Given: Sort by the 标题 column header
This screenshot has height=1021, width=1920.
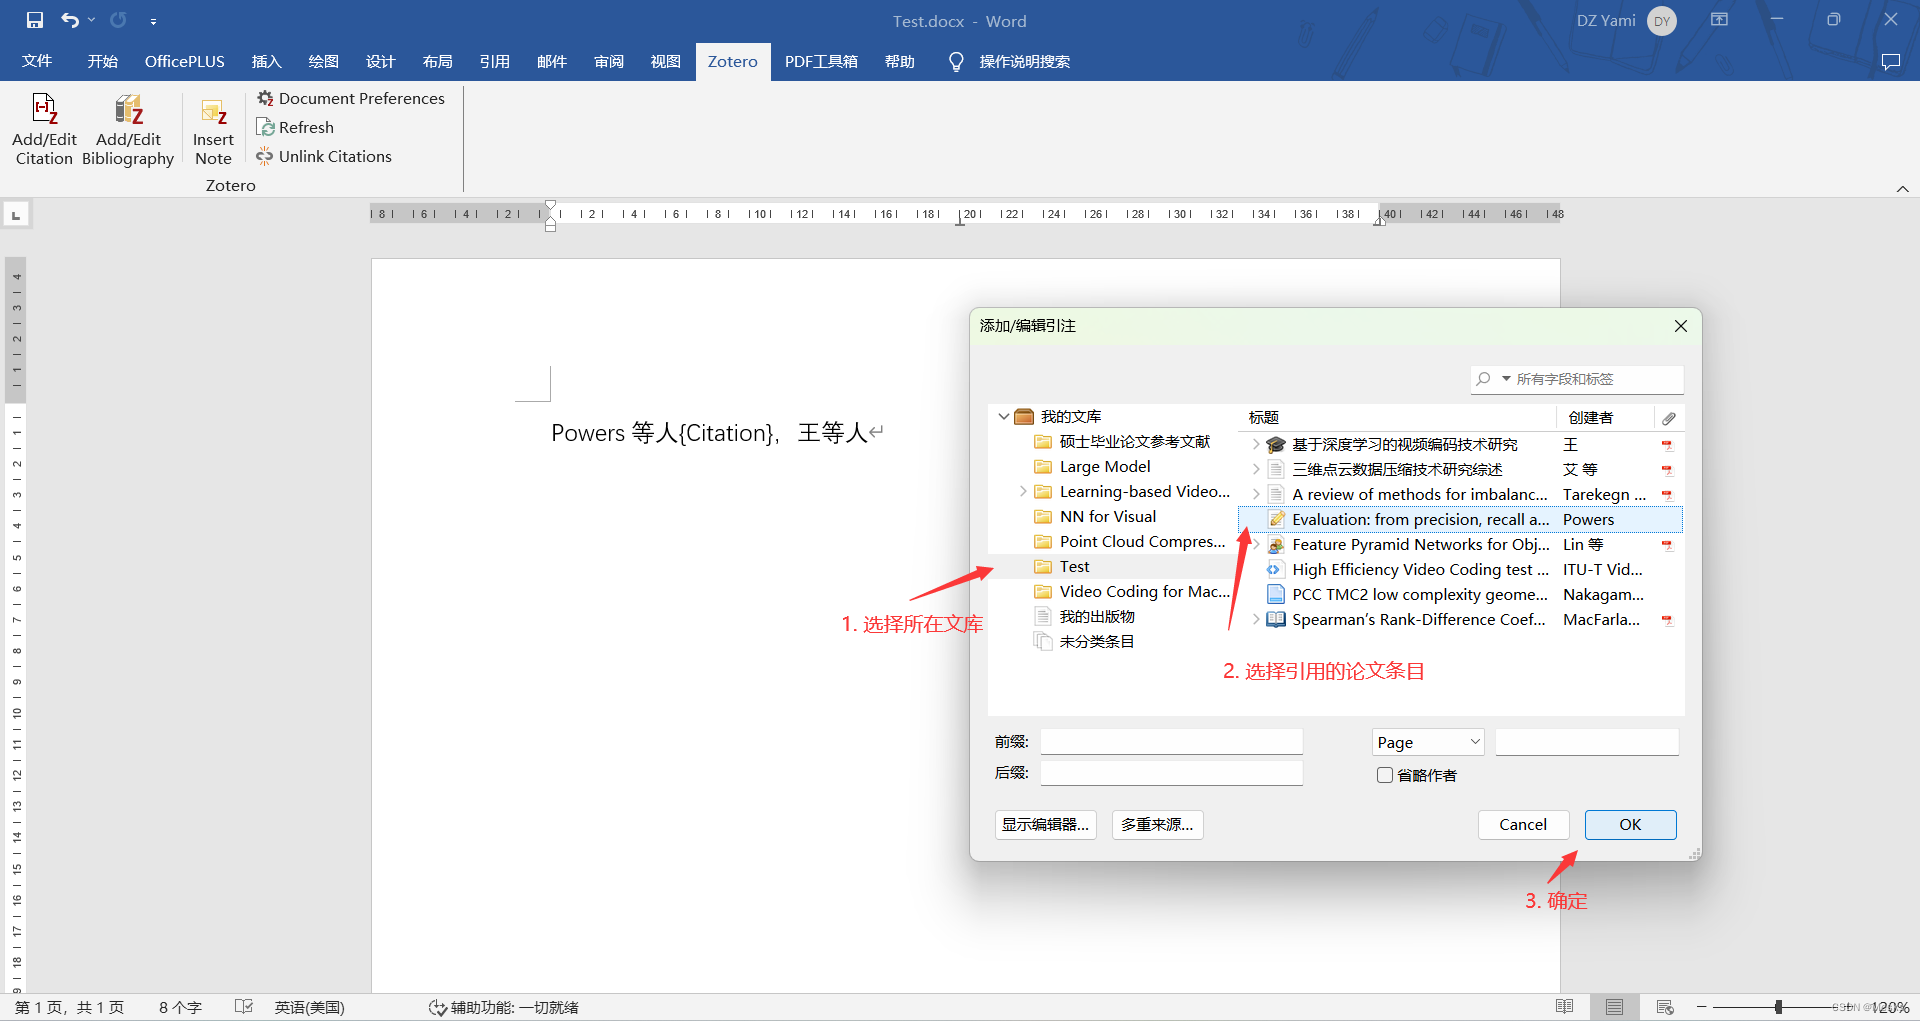Looking at the screenshot, I should tap(1398, 418).
